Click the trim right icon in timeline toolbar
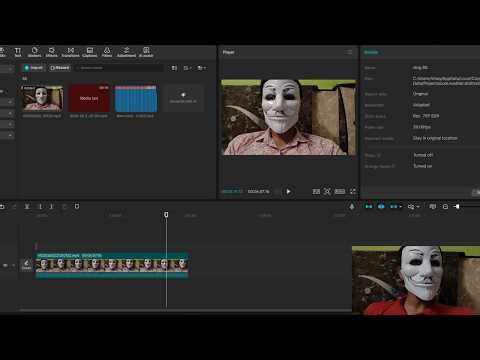This screenshot has width=480, height=360. click(x=51, y=207)
